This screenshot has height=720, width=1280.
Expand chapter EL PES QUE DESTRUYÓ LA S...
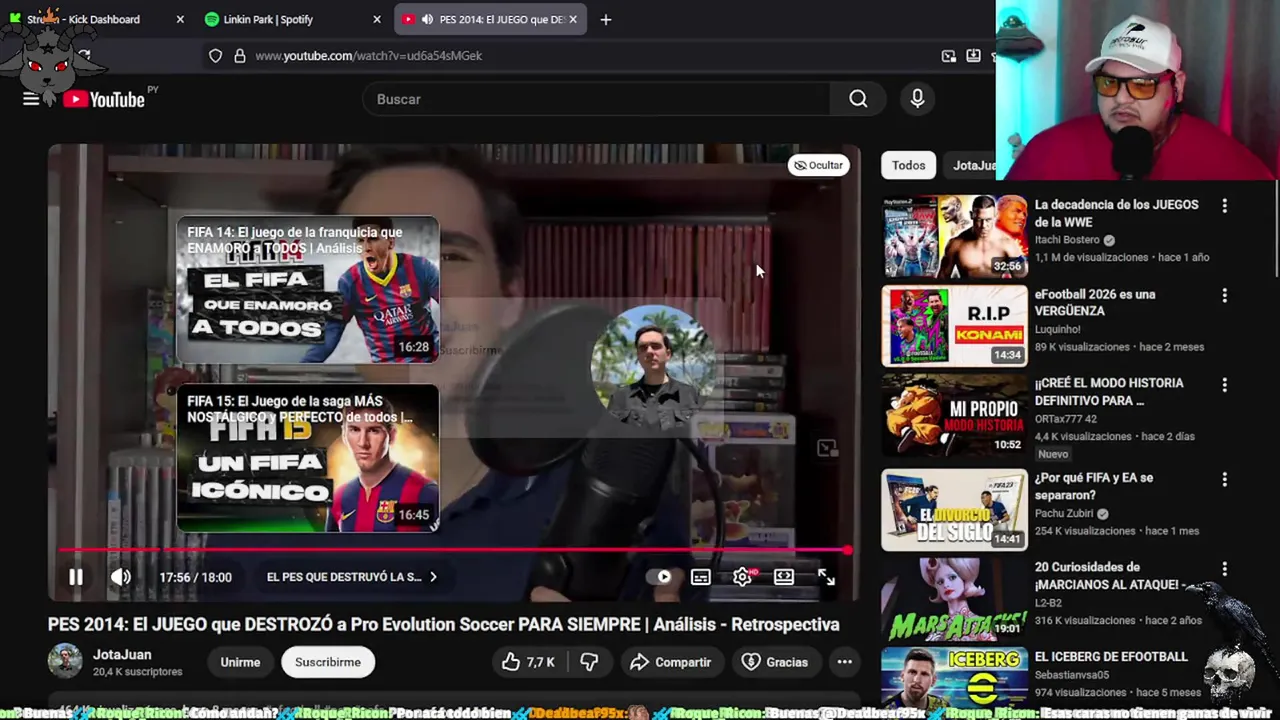[x=352, y=577]
